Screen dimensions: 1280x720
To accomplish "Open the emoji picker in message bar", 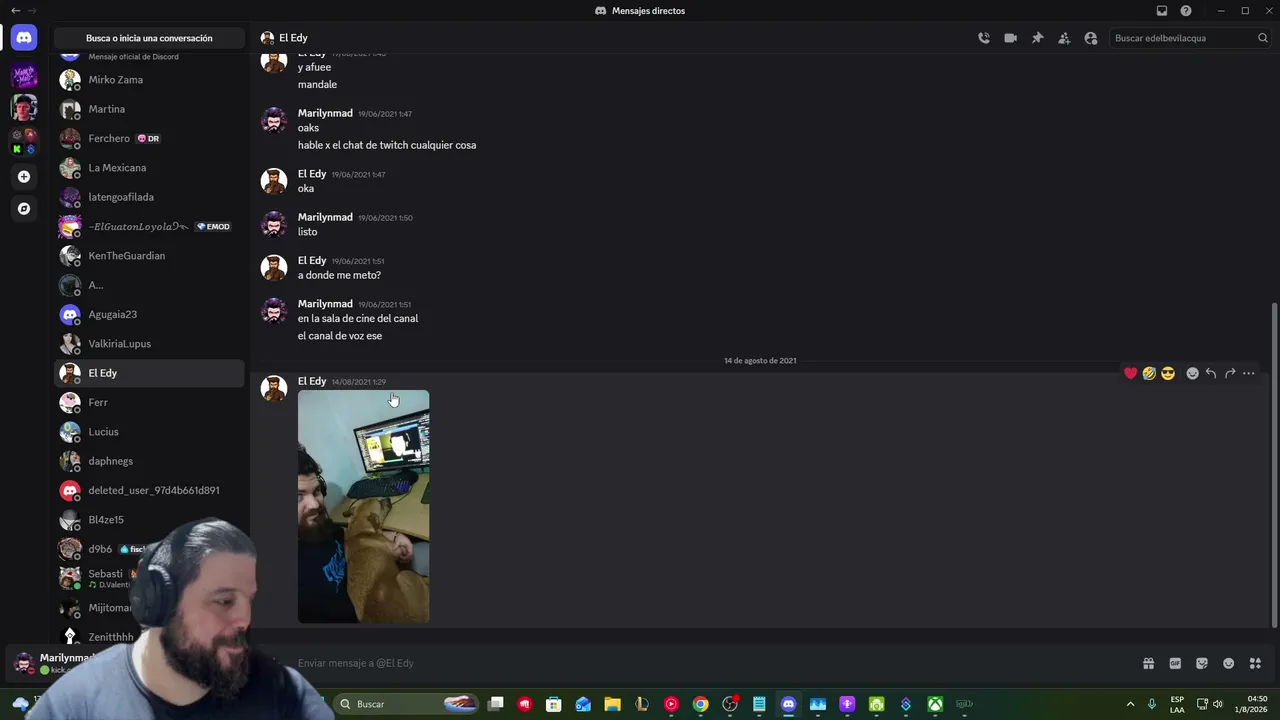I will [x=1229, y=663].
